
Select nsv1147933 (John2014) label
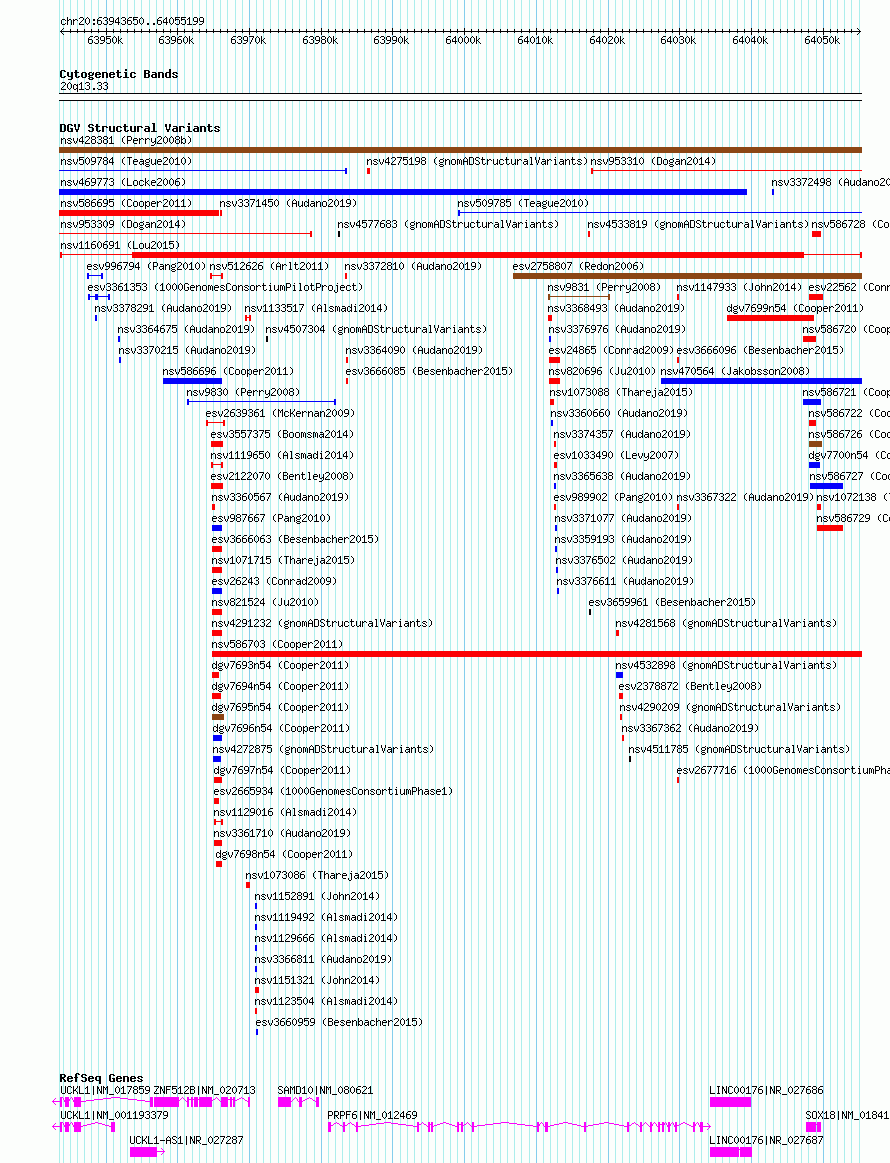coord(739,287)
